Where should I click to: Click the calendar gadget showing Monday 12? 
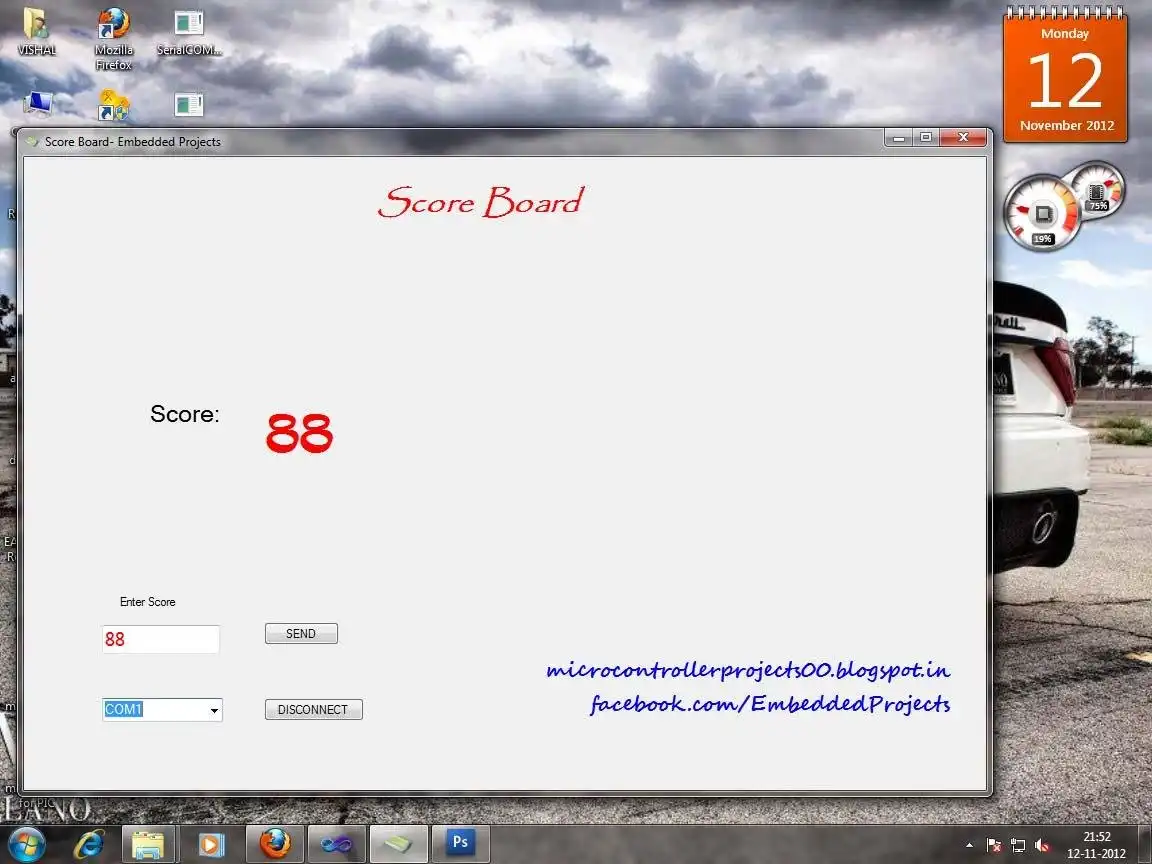coord(1065,76)
